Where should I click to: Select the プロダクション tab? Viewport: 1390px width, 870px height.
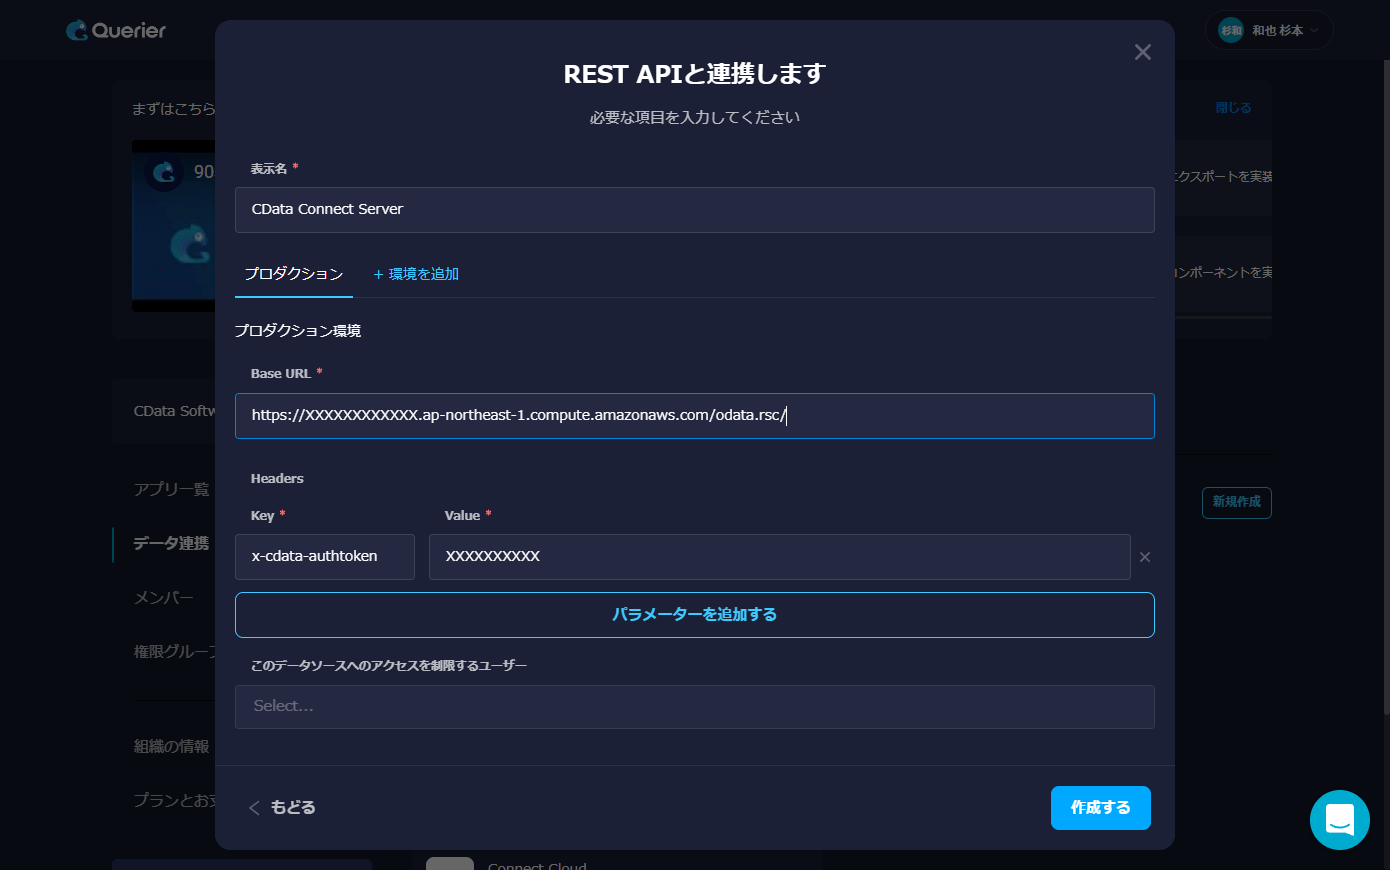point(294,274)
